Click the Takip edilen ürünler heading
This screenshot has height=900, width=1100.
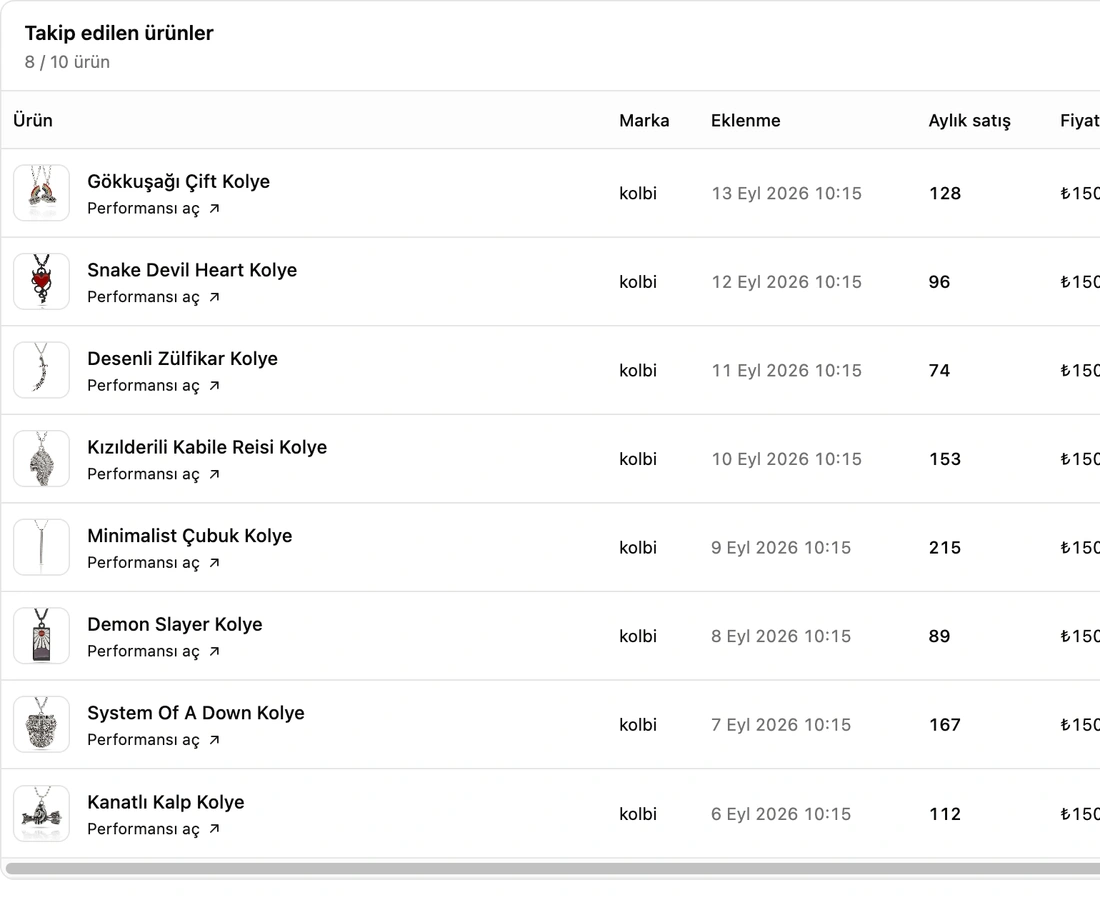point(119,33)
